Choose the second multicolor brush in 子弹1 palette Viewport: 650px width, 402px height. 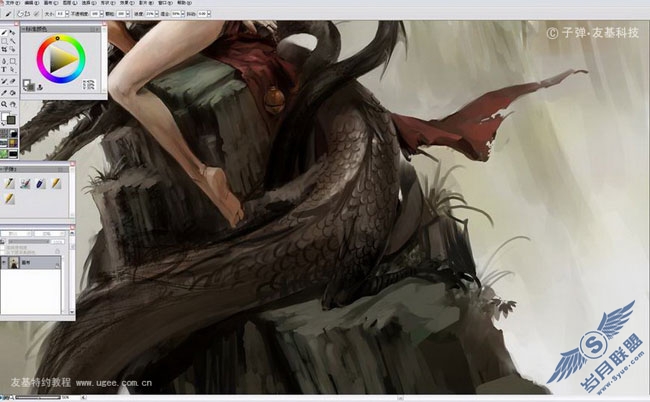pos(25,183)
